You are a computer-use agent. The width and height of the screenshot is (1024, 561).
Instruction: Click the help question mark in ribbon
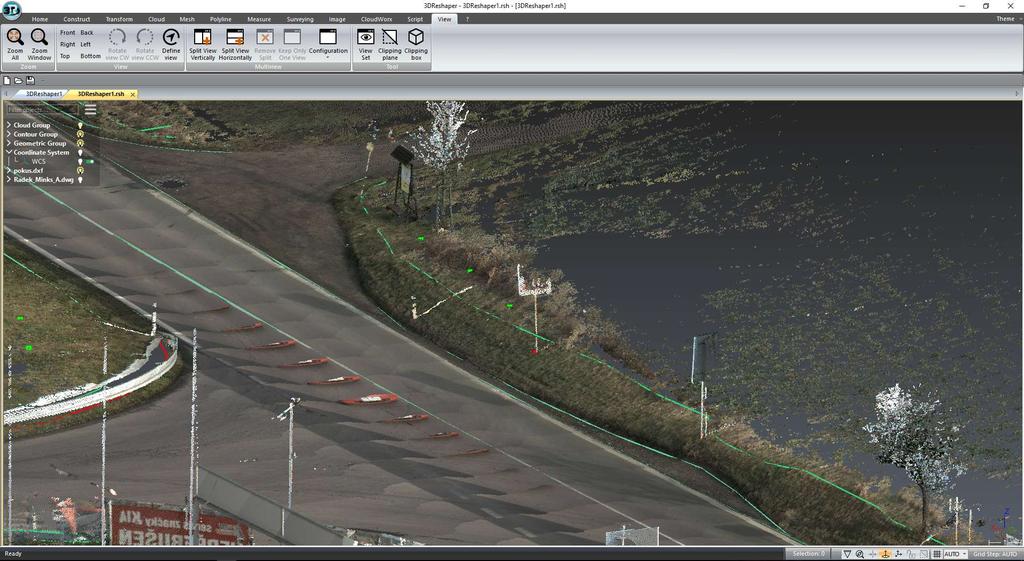pyautogui.click(x=467, y=19)
